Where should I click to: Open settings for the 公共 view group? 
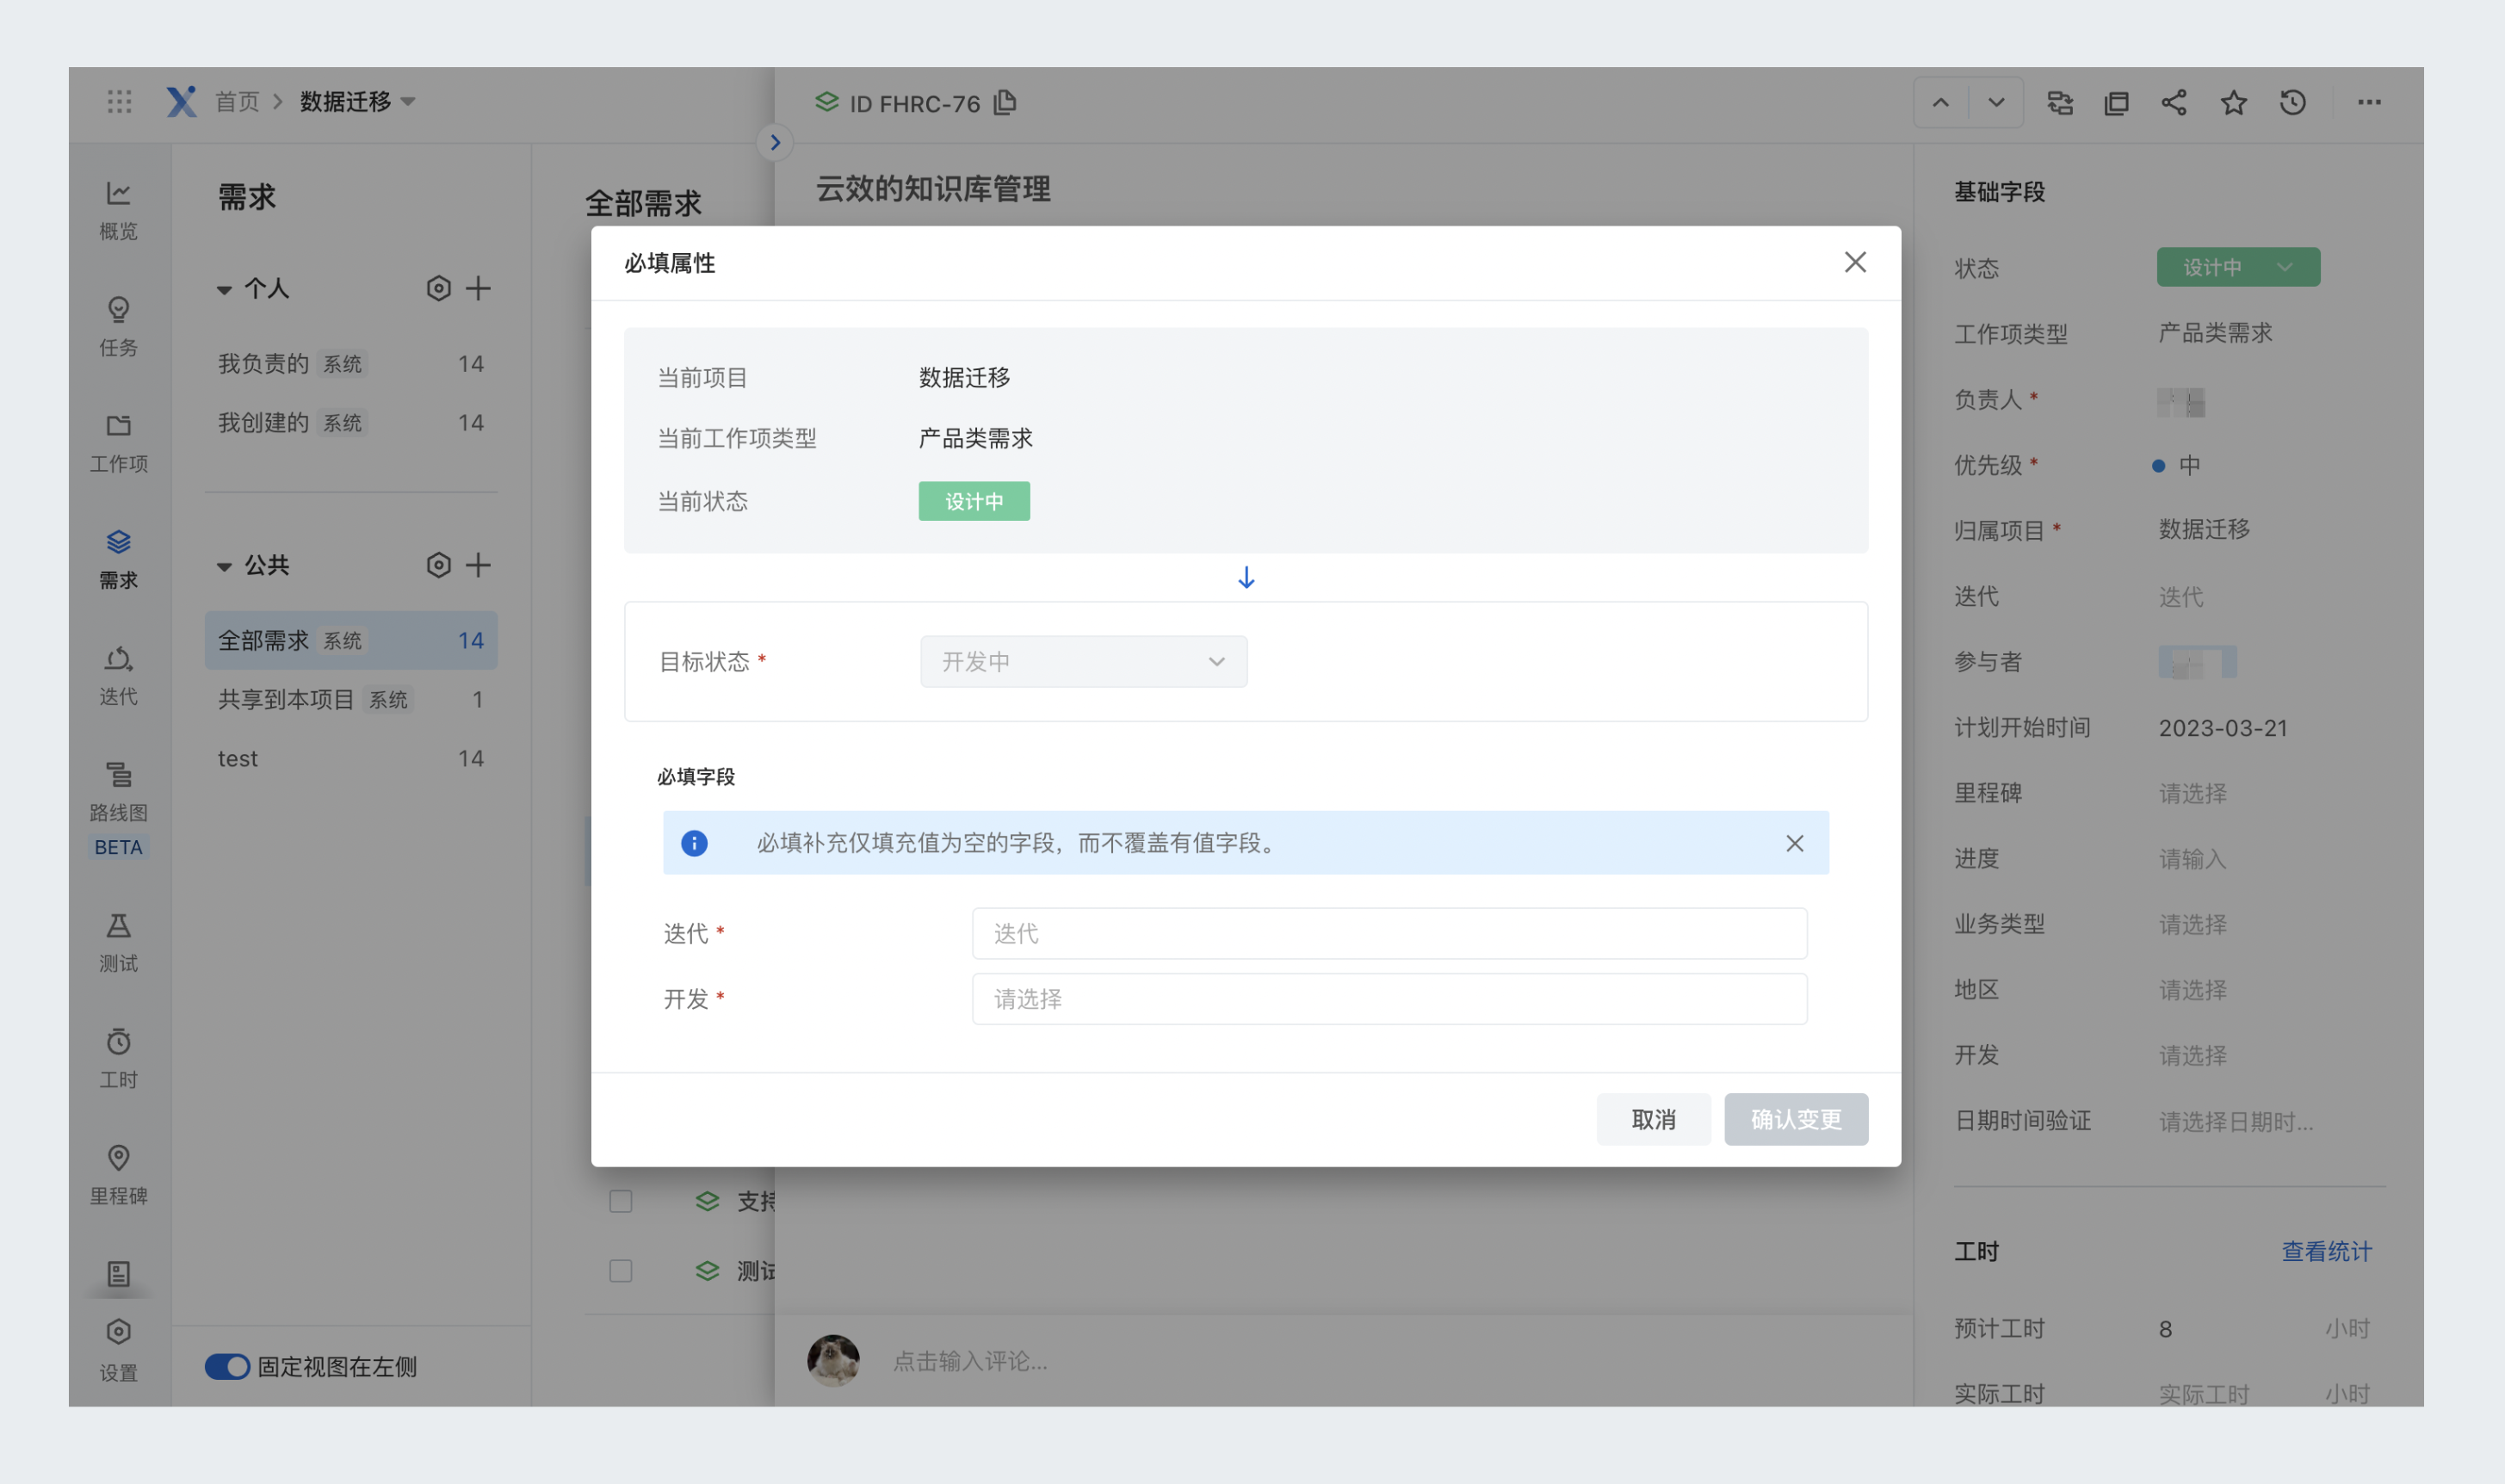click(x=438, y=565)
